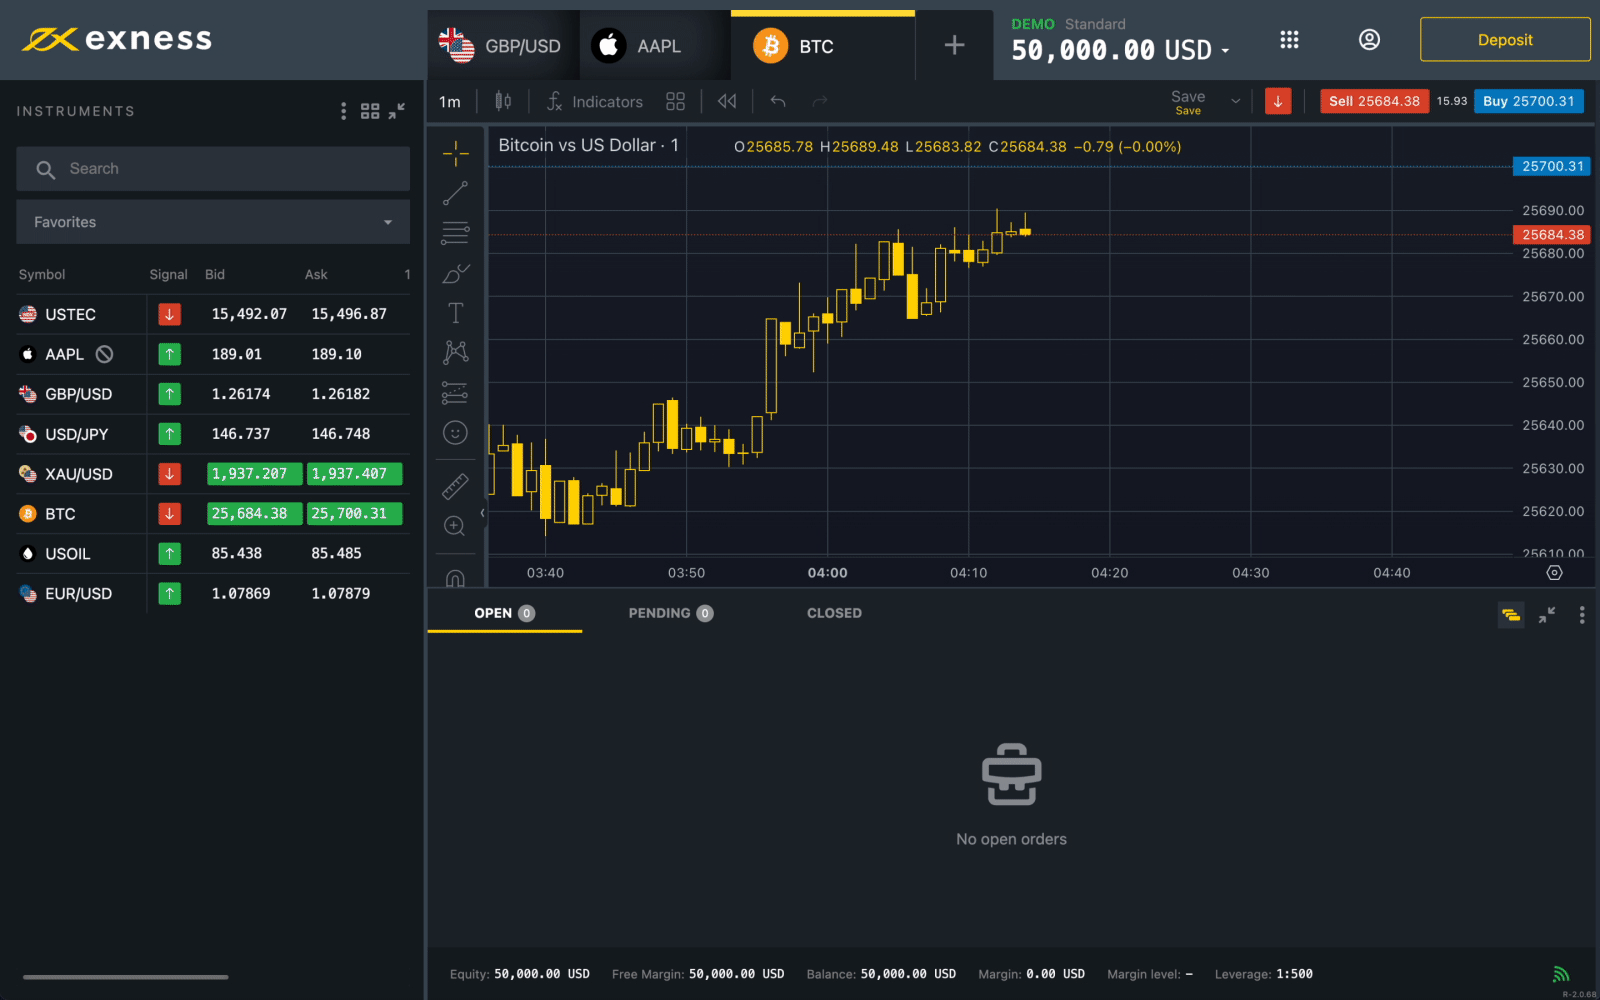The height and width of the screenshot is (1000, 1600).
Task: Select the brush drawing tool
Action: (455, 273)
